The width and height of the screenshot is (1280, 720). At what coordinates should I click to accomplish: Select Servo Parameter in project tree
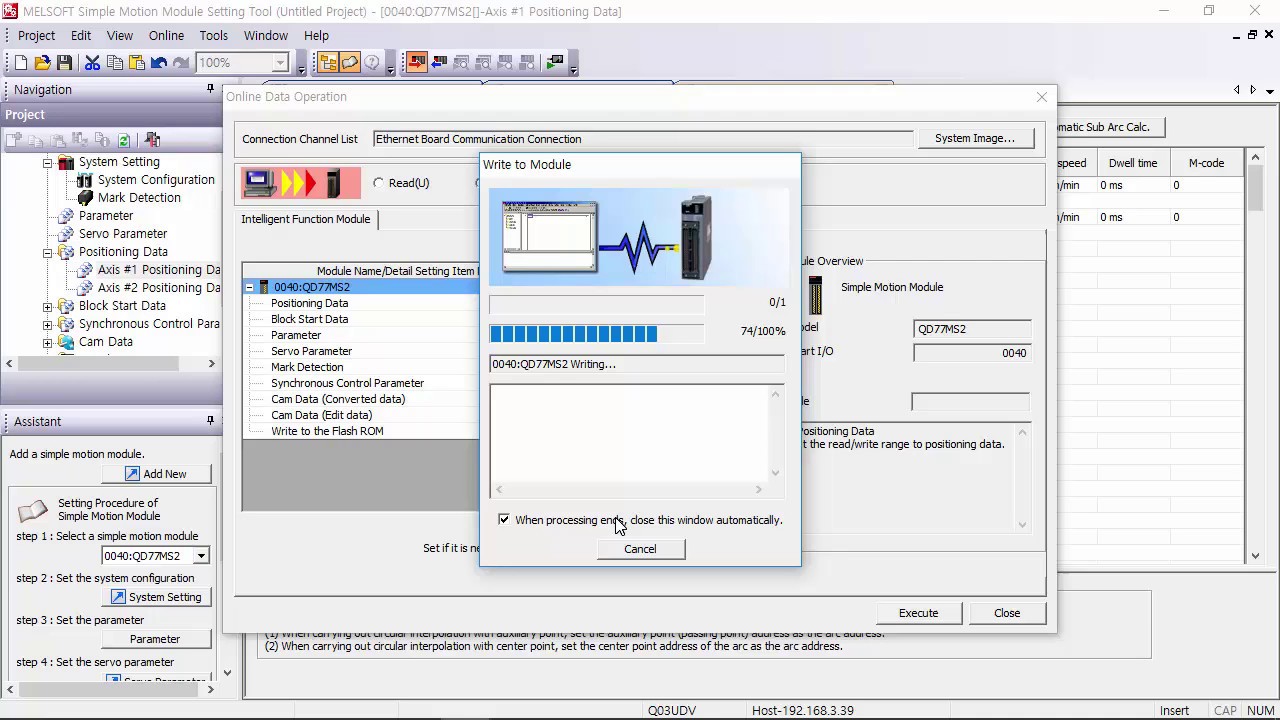click(x=123, y=234)
